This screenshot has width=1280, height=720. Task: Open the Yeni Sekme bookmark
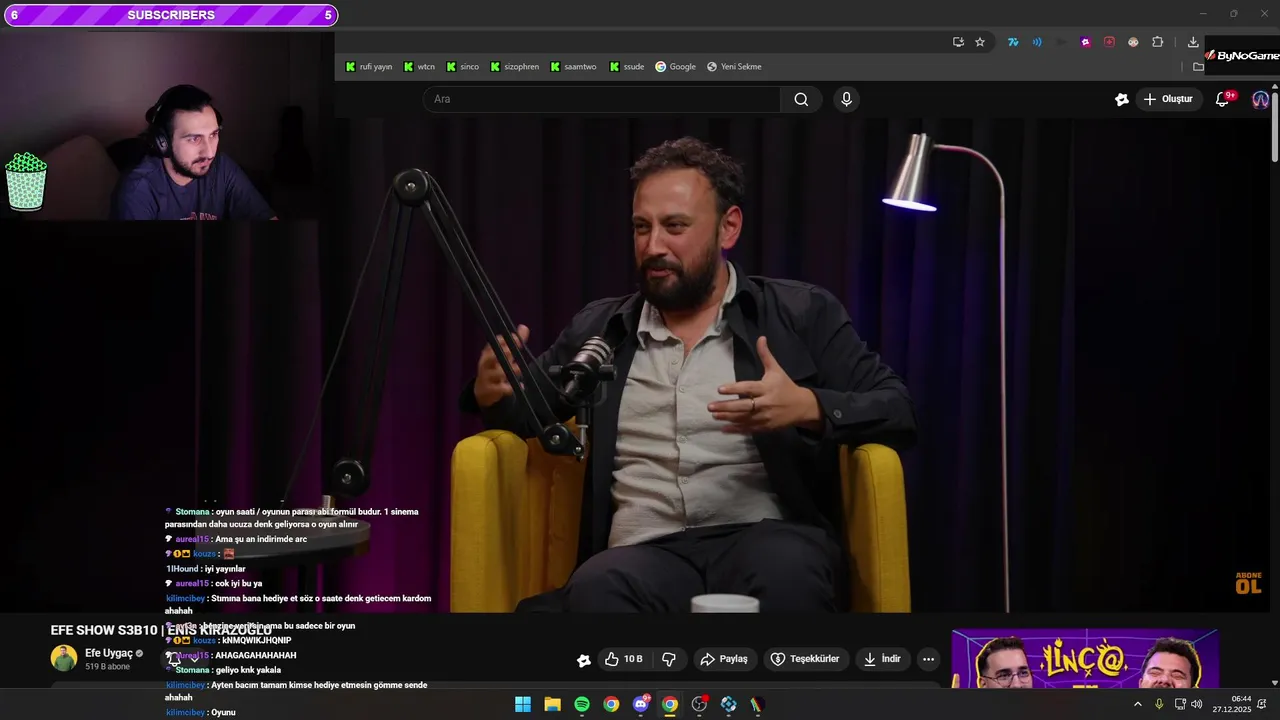(x=734, y=67)
